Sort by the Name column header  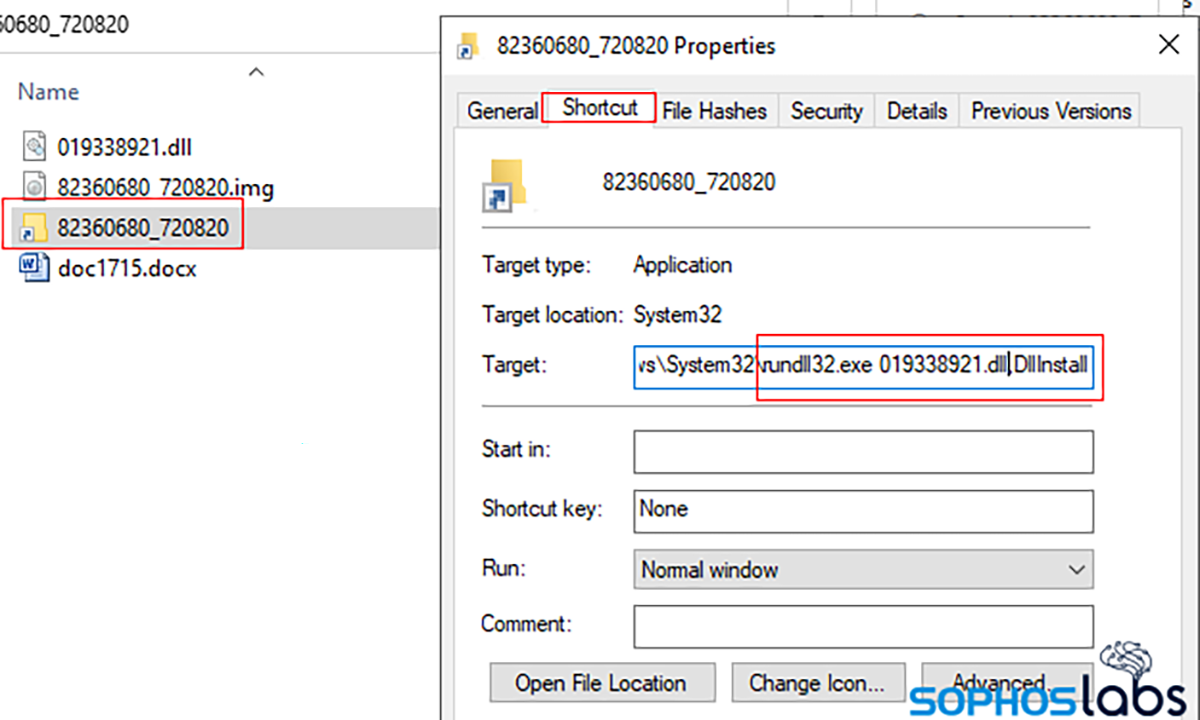48,91
